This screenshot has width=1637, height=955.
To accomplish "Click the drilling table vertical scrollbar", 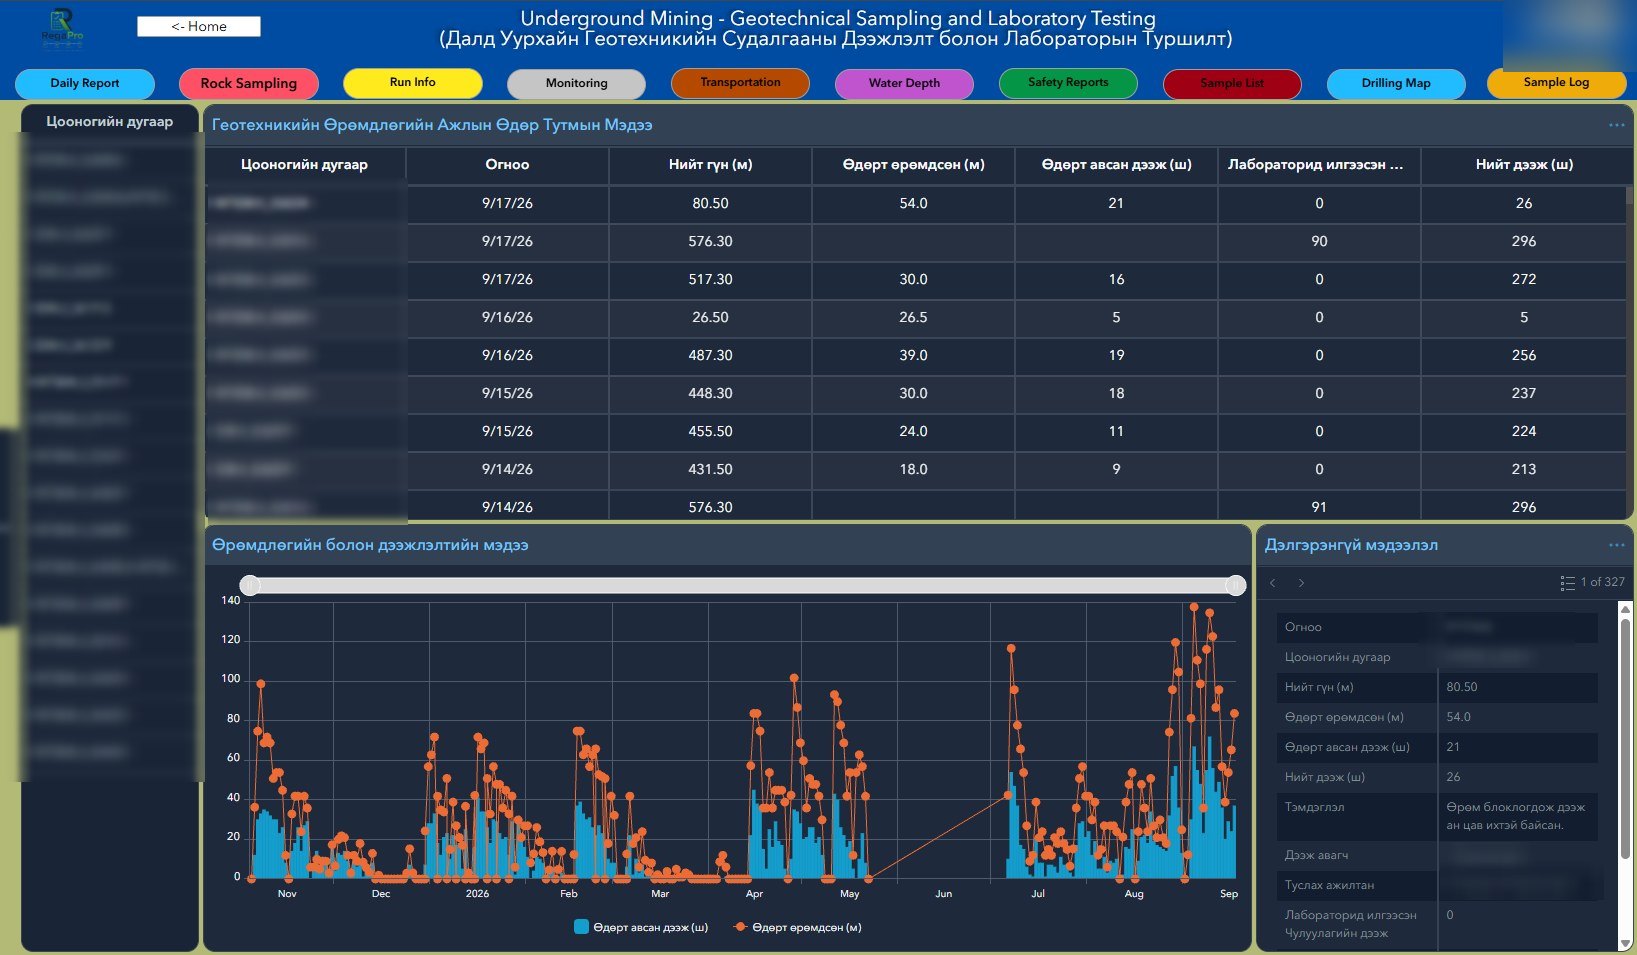I will (x=1629, y=194).
